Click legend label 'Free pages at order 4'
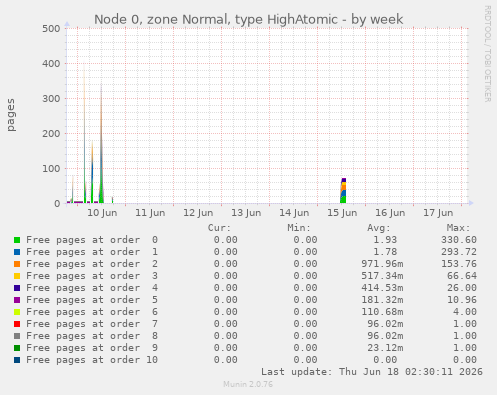497x395 pixels. pyautogui.click(x=92, y=288)
